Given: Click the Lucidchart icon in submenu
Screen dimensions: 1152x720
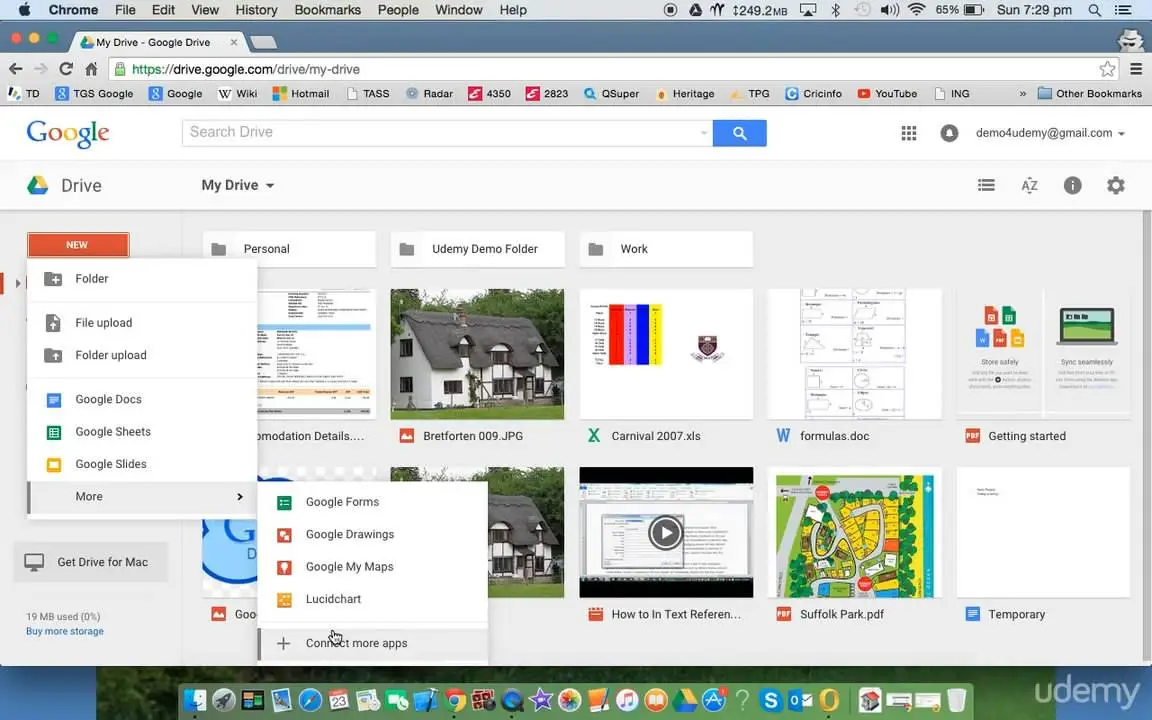Looking at the screenshot, I should [x=284, y=600].
